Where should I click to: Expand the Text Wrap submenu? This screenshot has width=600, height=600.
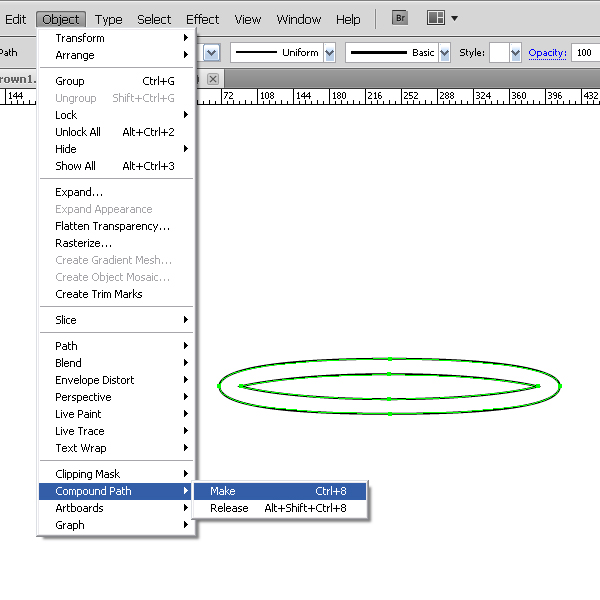(x=116, y=448)
